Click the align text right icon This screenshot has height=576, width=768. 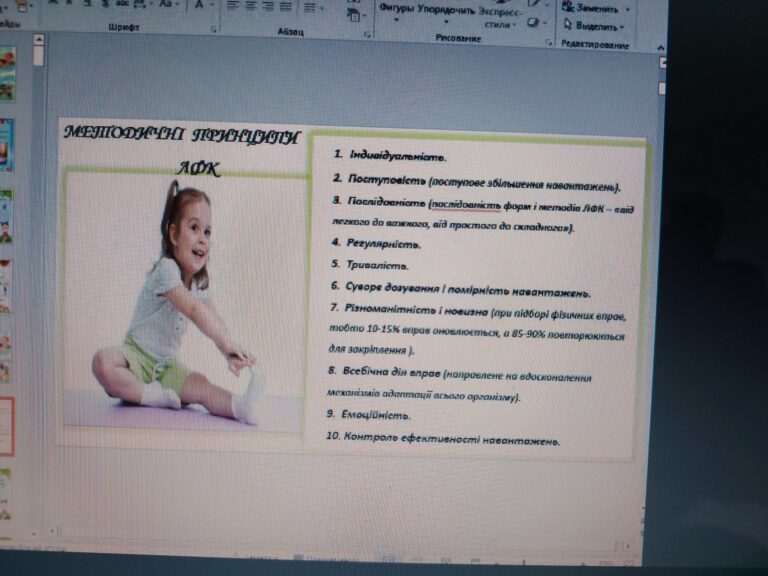pos(268,6)
